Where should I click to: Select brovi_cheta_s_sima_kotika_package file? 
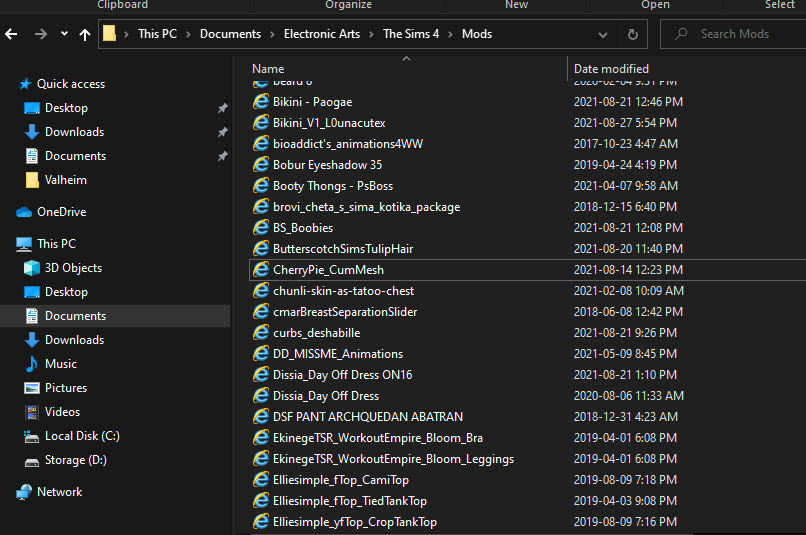(367, 207)
